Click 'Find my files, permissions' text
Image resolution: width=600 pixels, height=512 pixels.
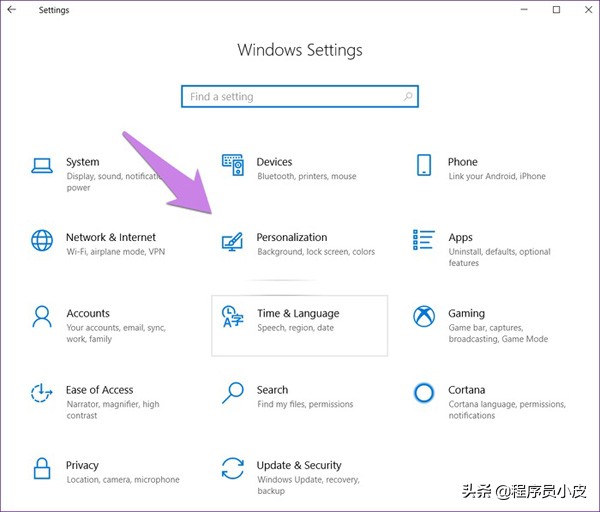[305, 404]
